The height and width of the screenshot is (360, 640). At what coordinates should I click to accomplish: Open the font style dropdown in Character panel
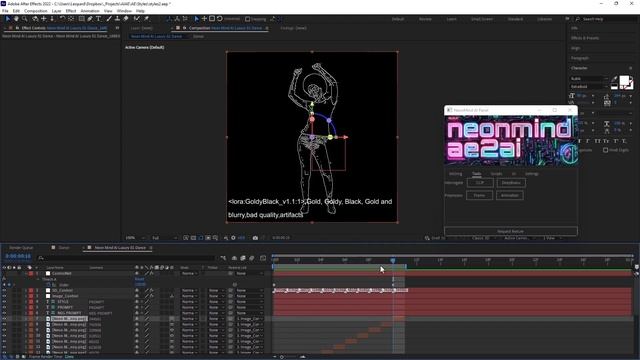click(589, 87)
